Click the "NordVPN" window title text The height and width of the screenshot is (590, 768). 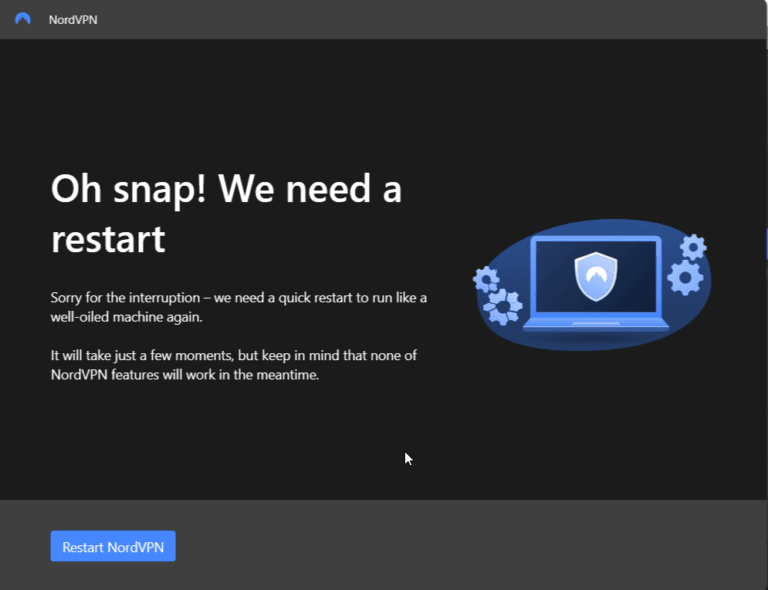click(73, 20)
